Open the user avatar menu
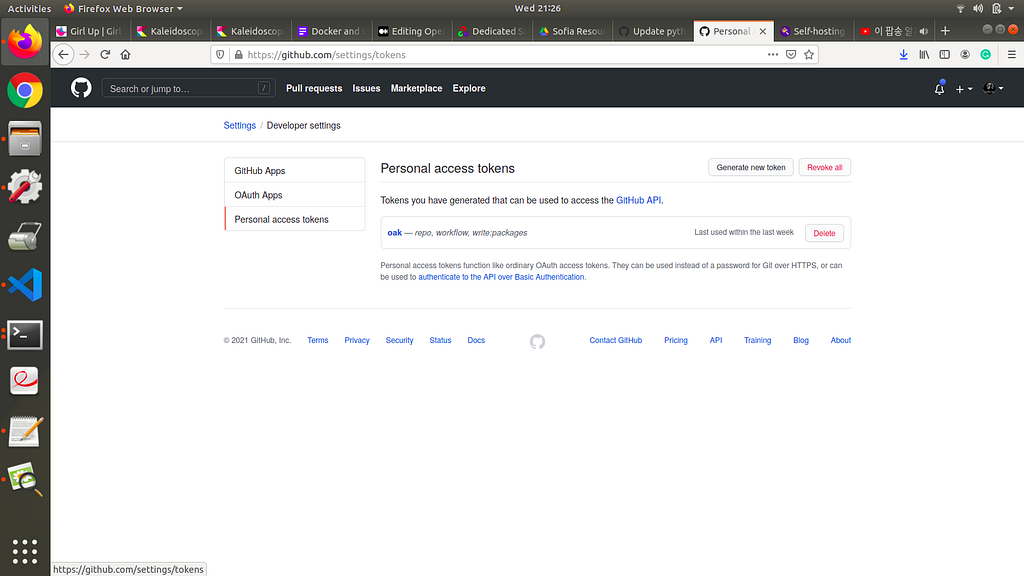 tap(993, 88)
